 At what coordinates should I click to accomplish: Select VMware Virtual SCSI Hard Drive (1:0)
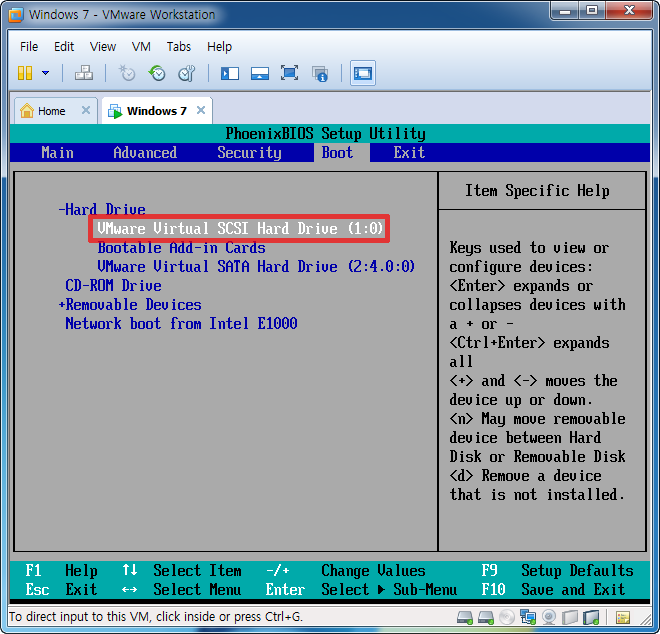click(240, 228)
